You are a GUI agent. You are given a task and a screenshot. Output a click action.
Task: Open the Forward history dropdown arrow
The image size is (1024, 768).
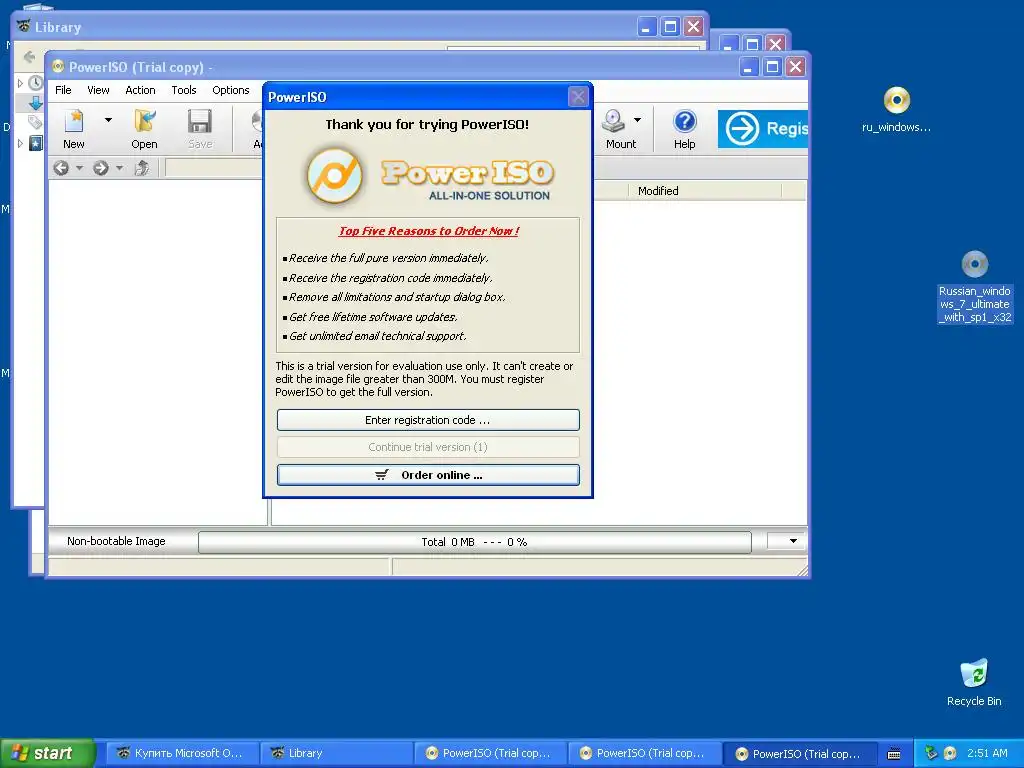point(120,168)
